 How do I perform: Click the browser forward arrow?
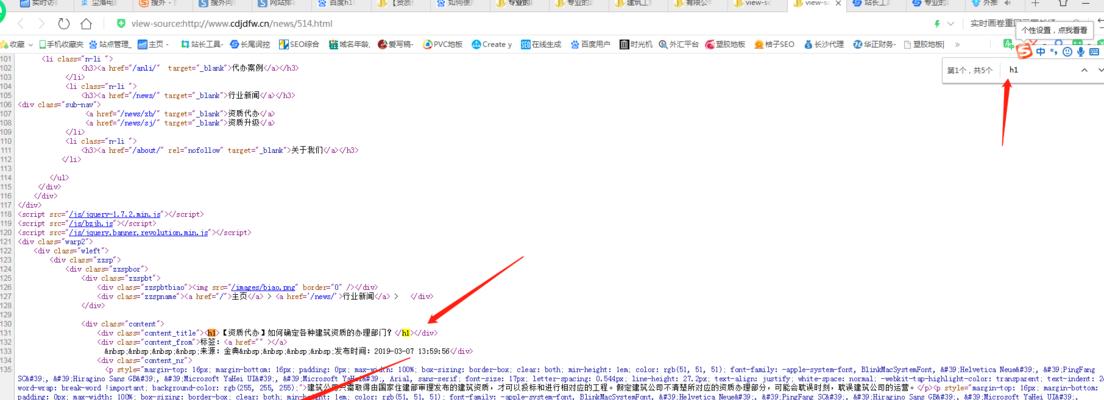pos(42,24)
